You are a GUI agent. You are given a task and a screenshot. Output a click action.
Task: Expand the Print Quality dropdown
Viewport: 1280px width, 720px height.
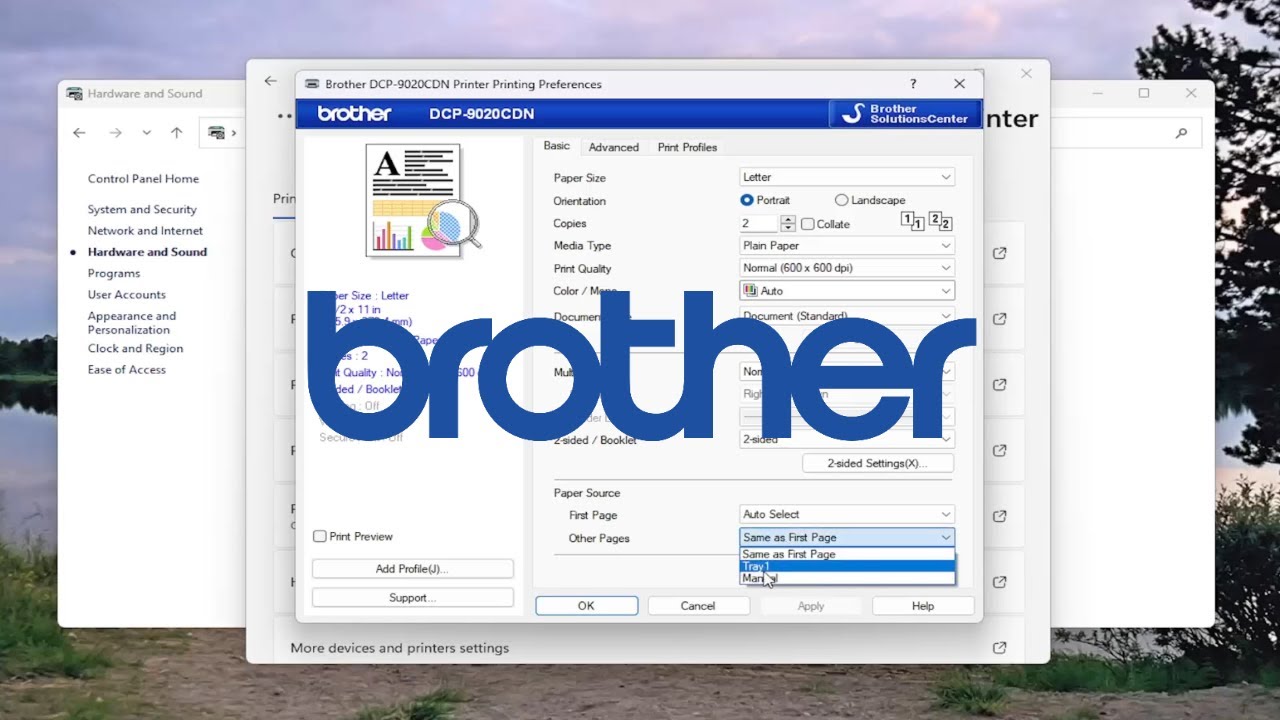coord(846,268)
